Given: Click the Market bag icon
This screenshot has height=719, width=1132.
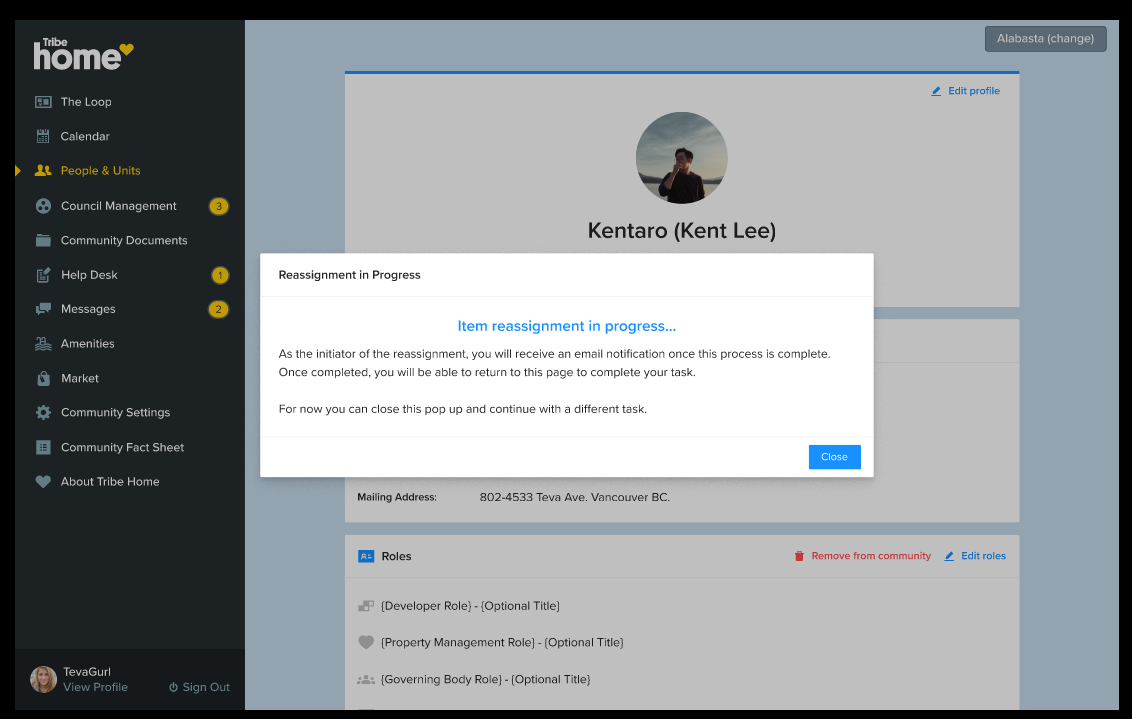Looking at the screenshot, I should click(43, 378).
